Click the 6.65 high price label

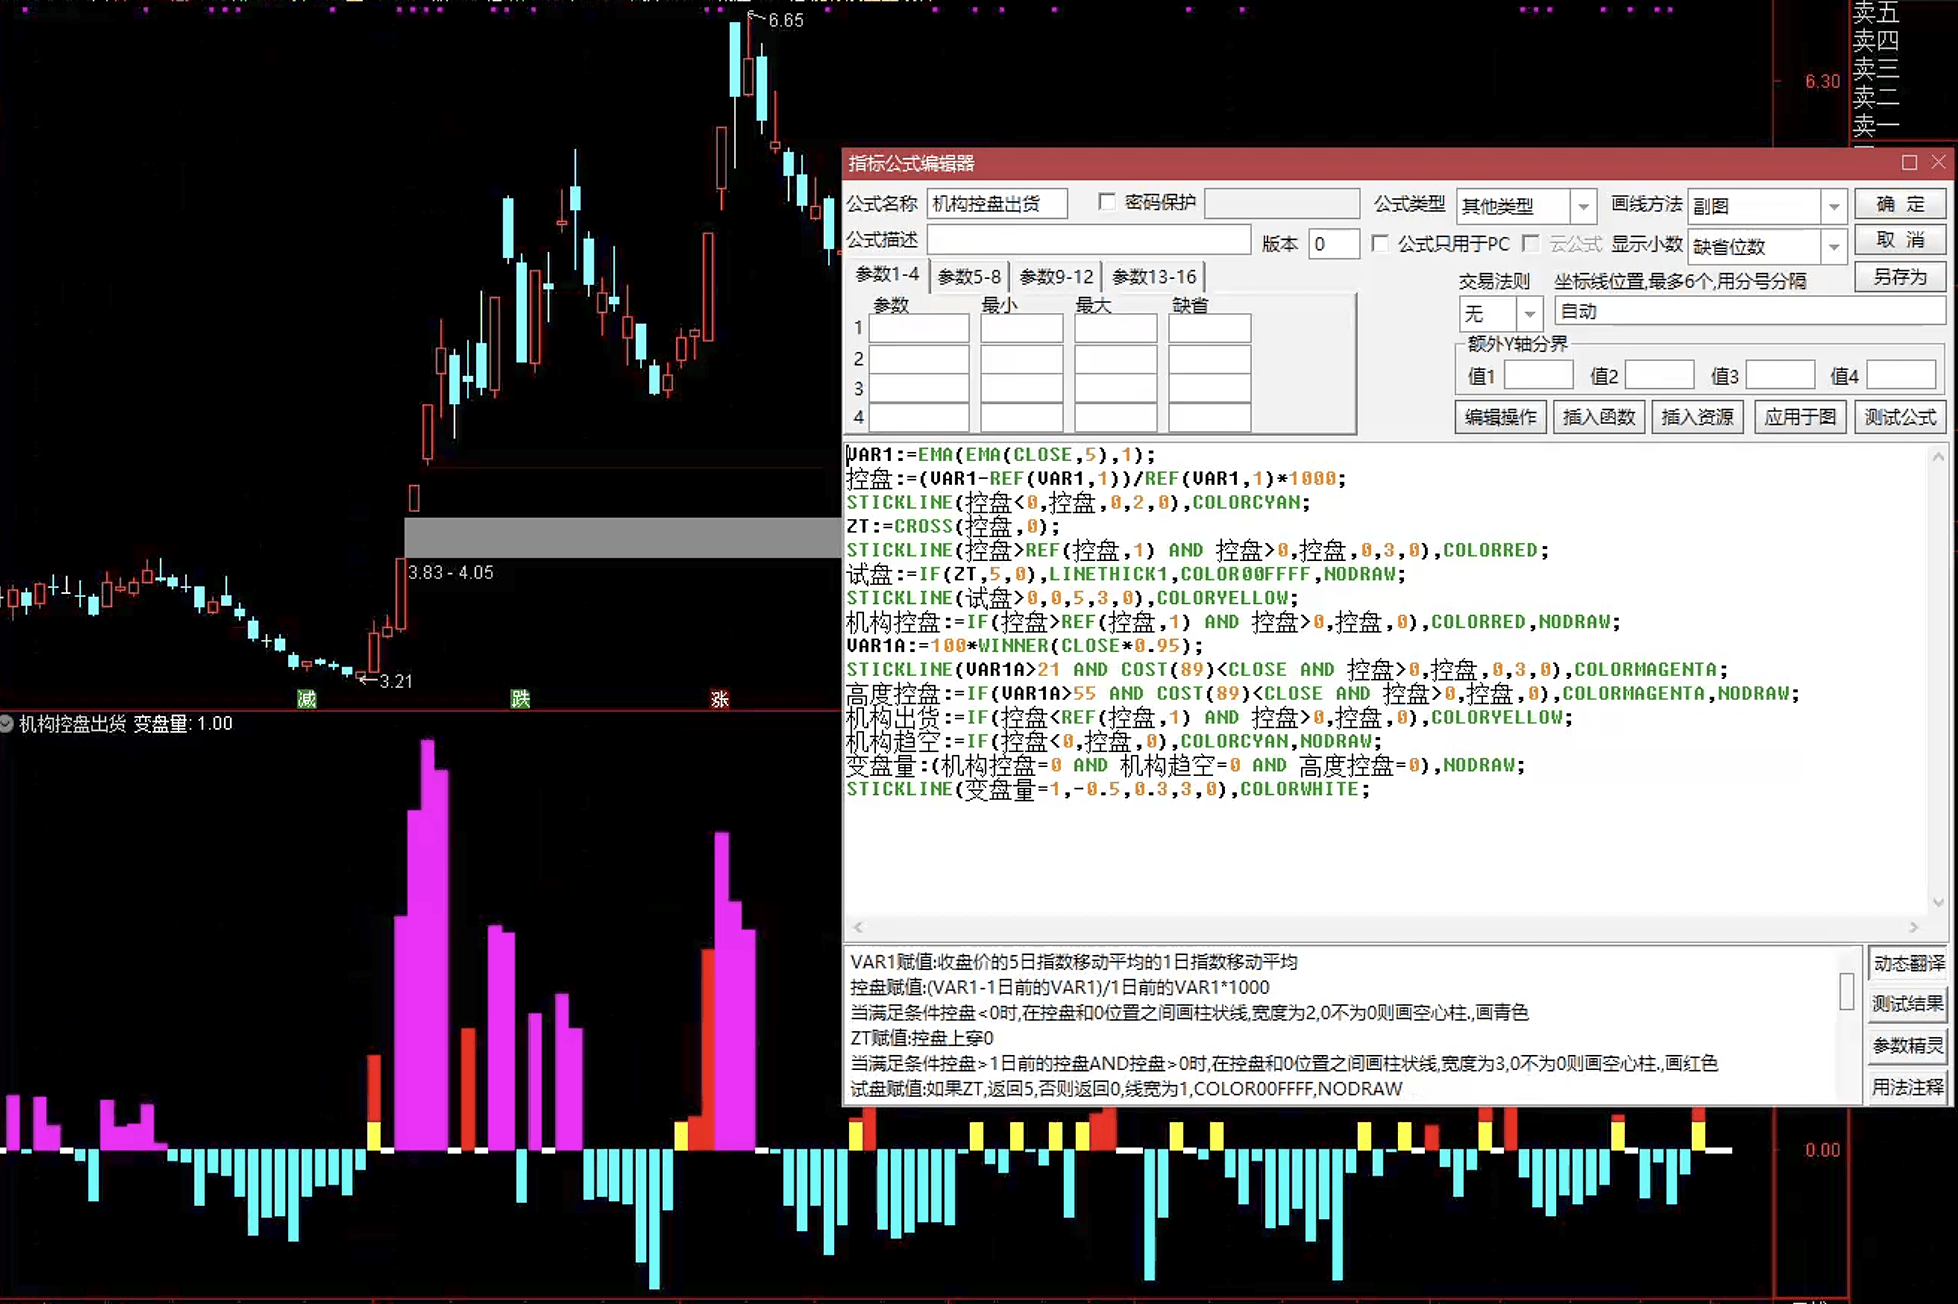[785, 20]
